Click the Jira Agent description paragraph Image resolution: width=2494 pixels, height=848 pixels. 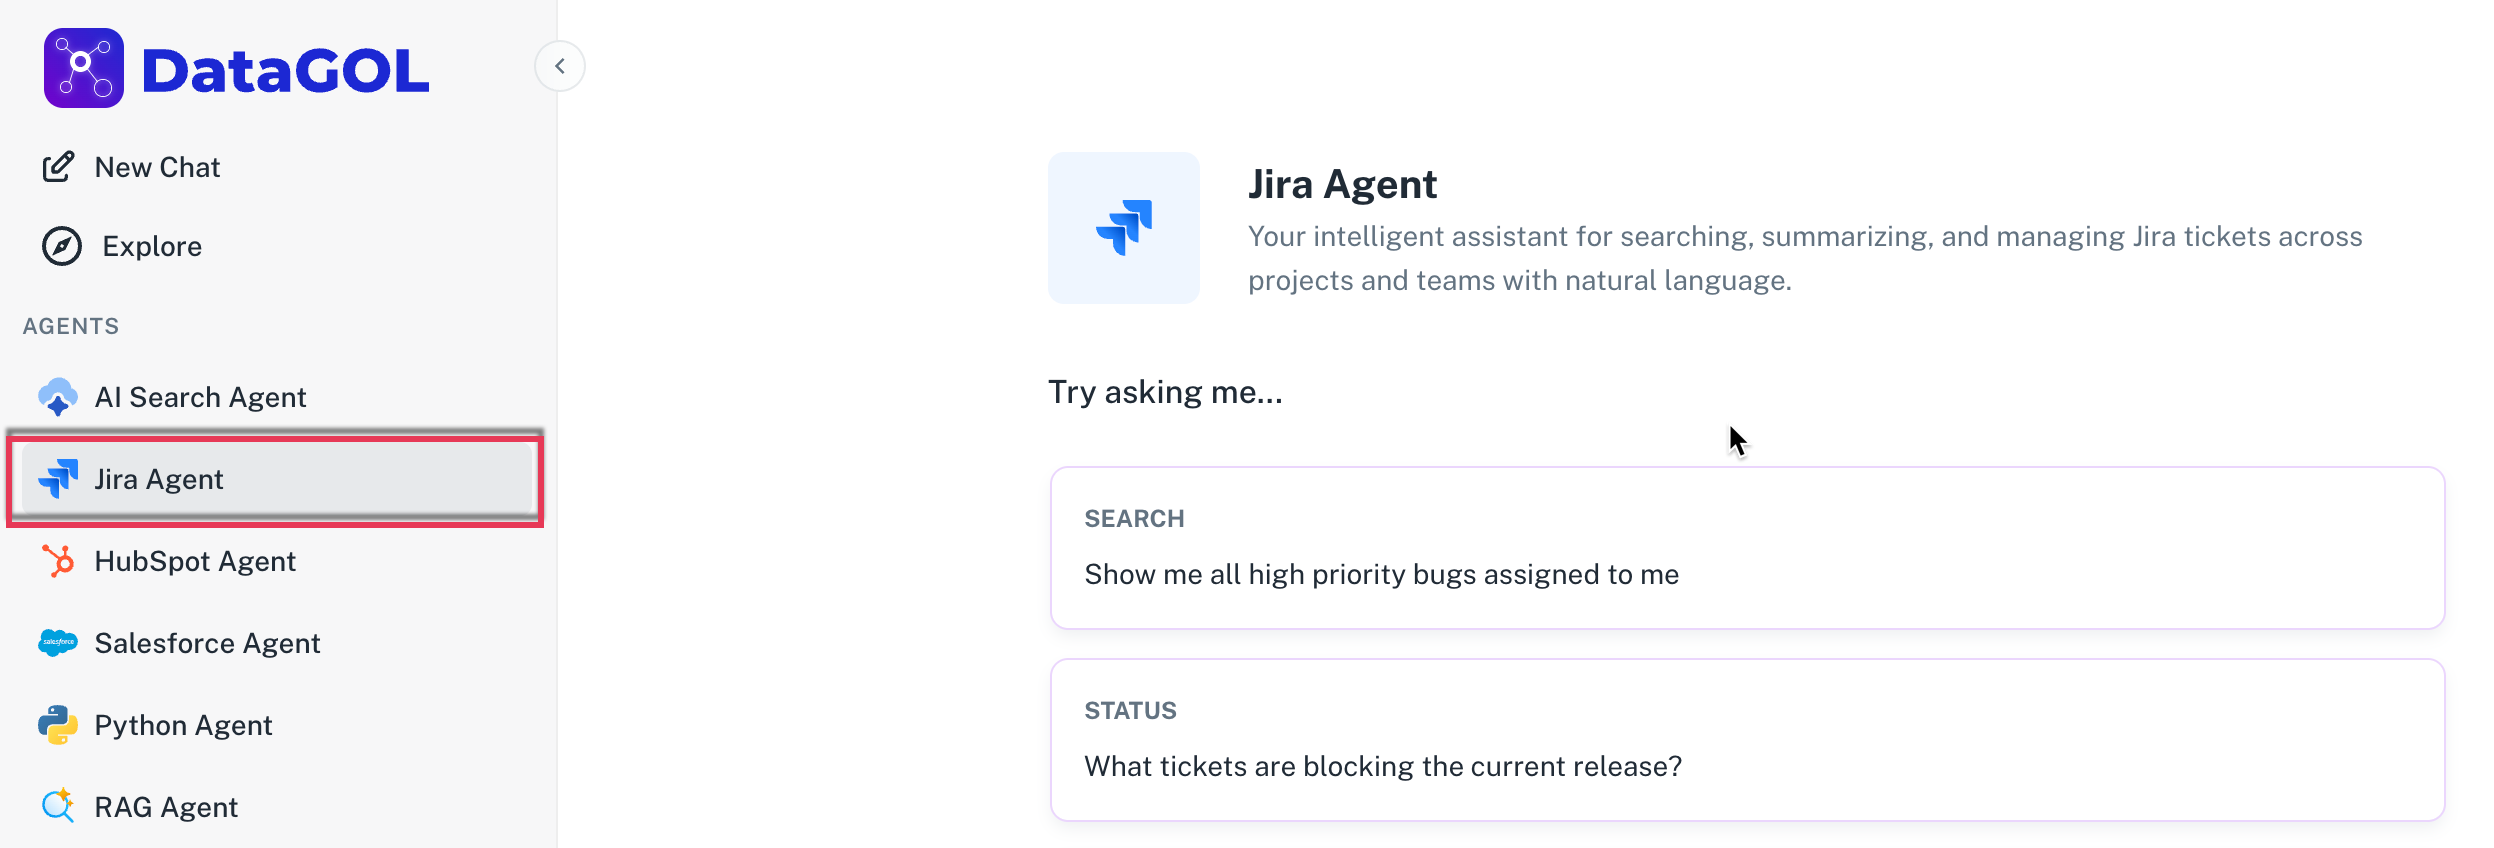click(x=1805, y=258)
